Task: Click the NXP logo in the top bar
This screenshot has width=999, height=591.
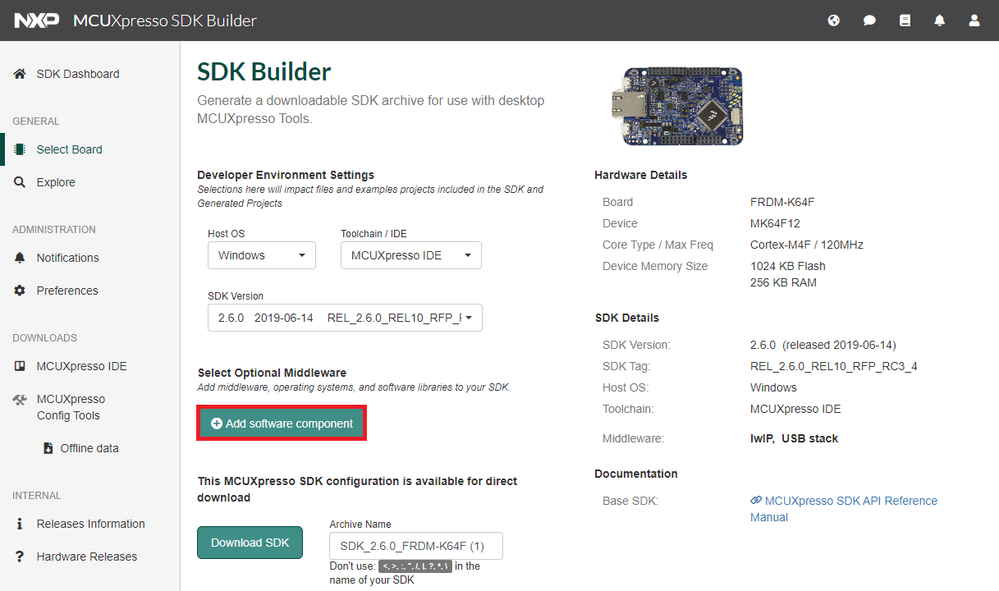Action: point(36,20)
